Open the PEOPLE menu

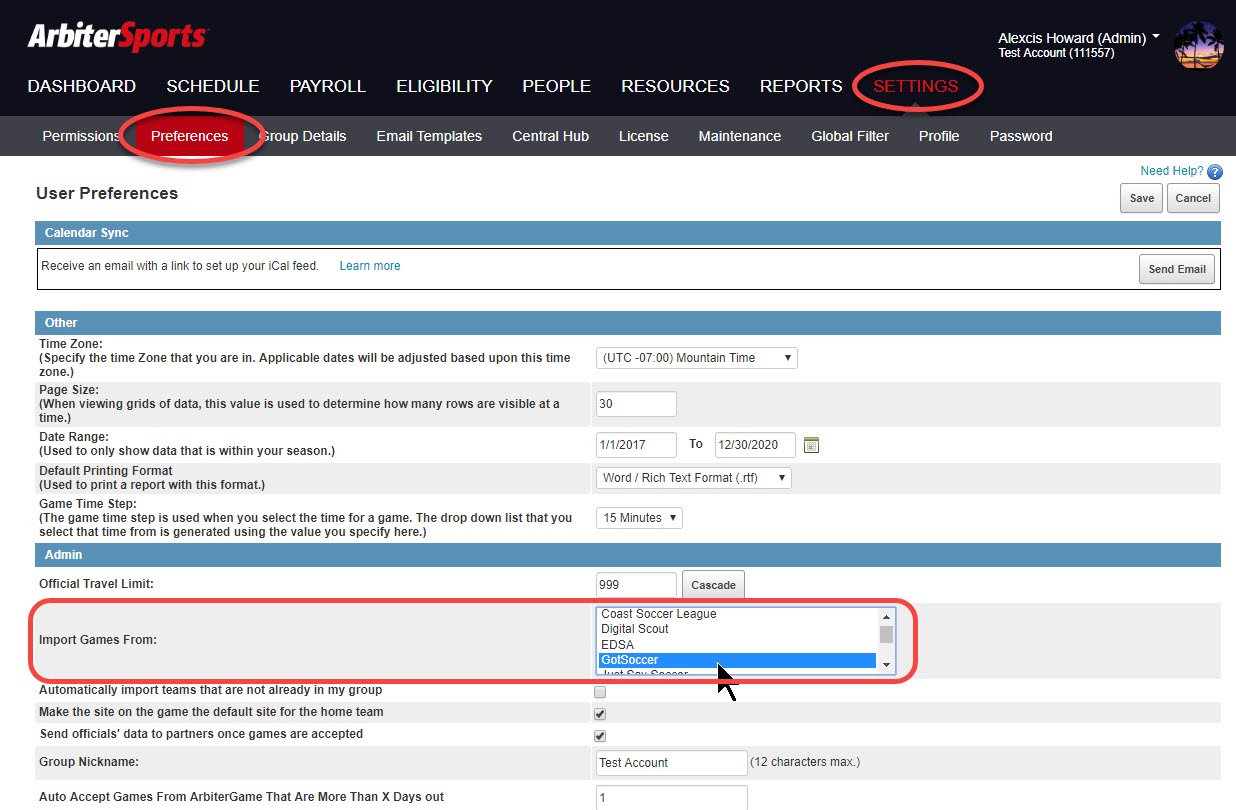(x=557, y=86)
